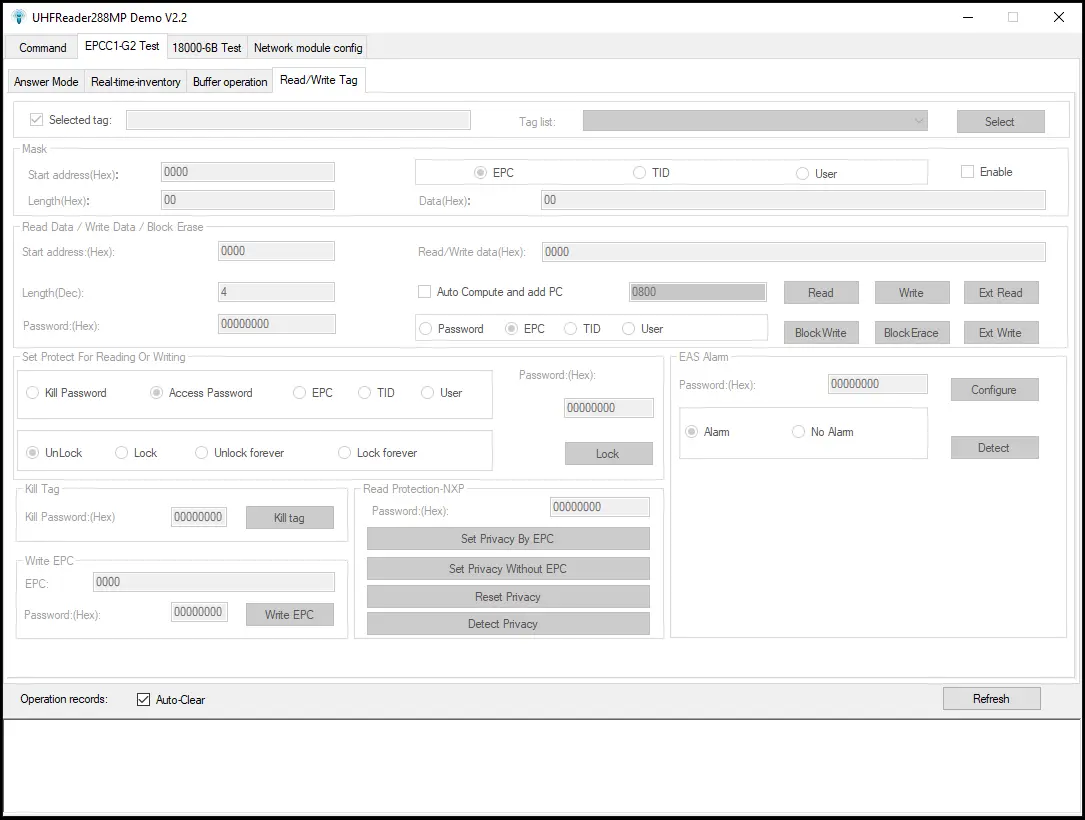The height and width of the screenshot is (820, 1085).
Task: Click Set Privacy By EPC button
Action: (x=507, y=539)
